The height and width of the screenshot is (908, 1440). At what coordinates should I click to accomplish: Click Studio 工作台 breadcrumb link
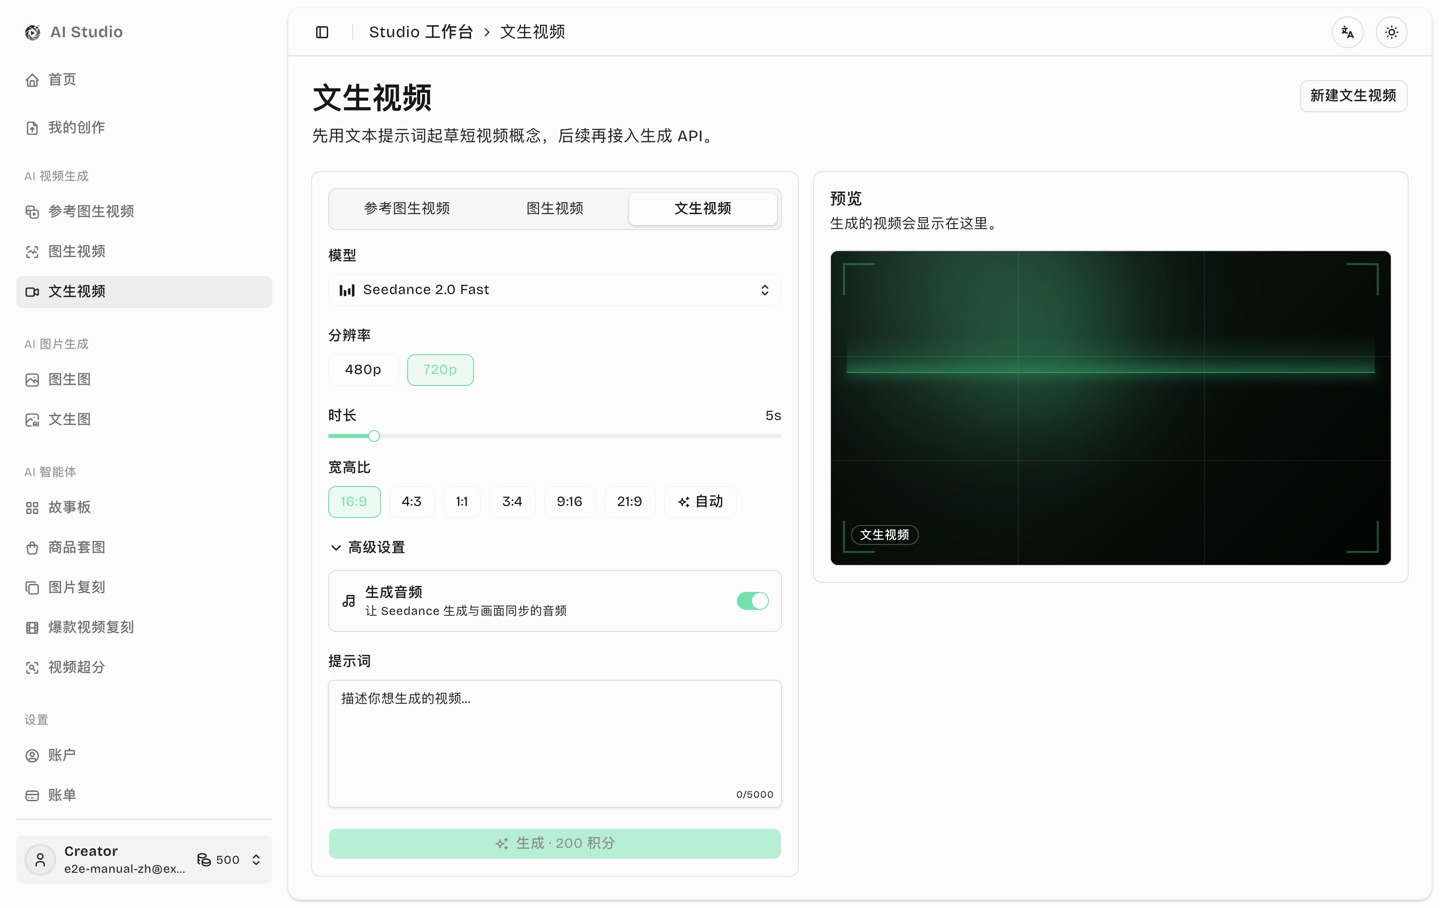421,32
